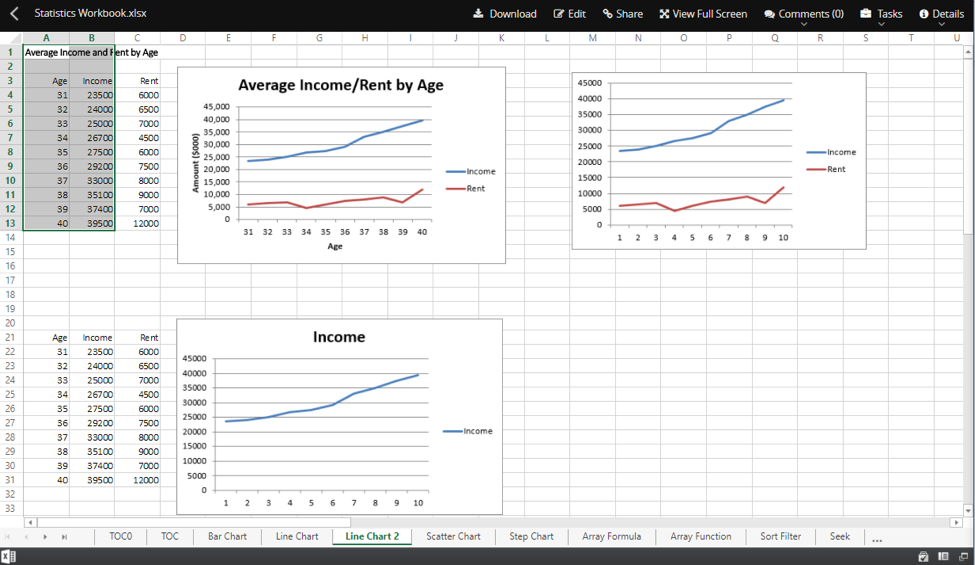
Task: Go to previous sheet tab arrow
Action: [26, 536]
